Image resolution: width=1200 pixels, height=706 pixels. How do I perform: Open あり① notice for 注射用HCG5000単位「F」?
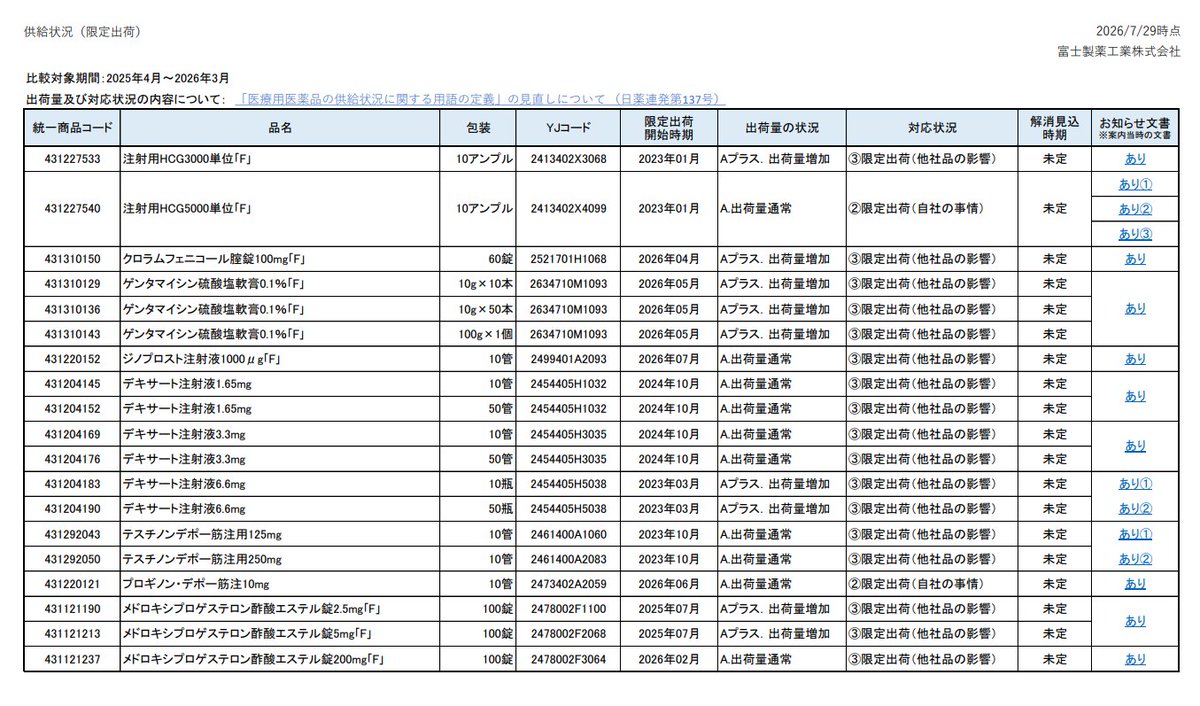coord(1135,185)
